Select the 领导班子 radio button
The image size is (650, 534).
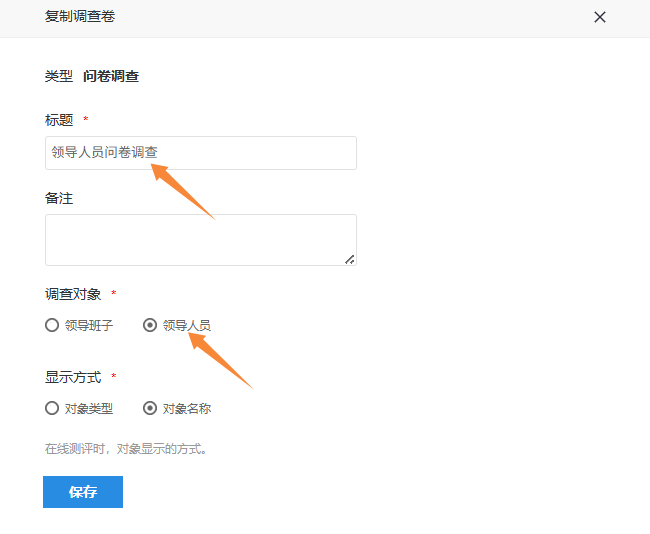point(52,325)
